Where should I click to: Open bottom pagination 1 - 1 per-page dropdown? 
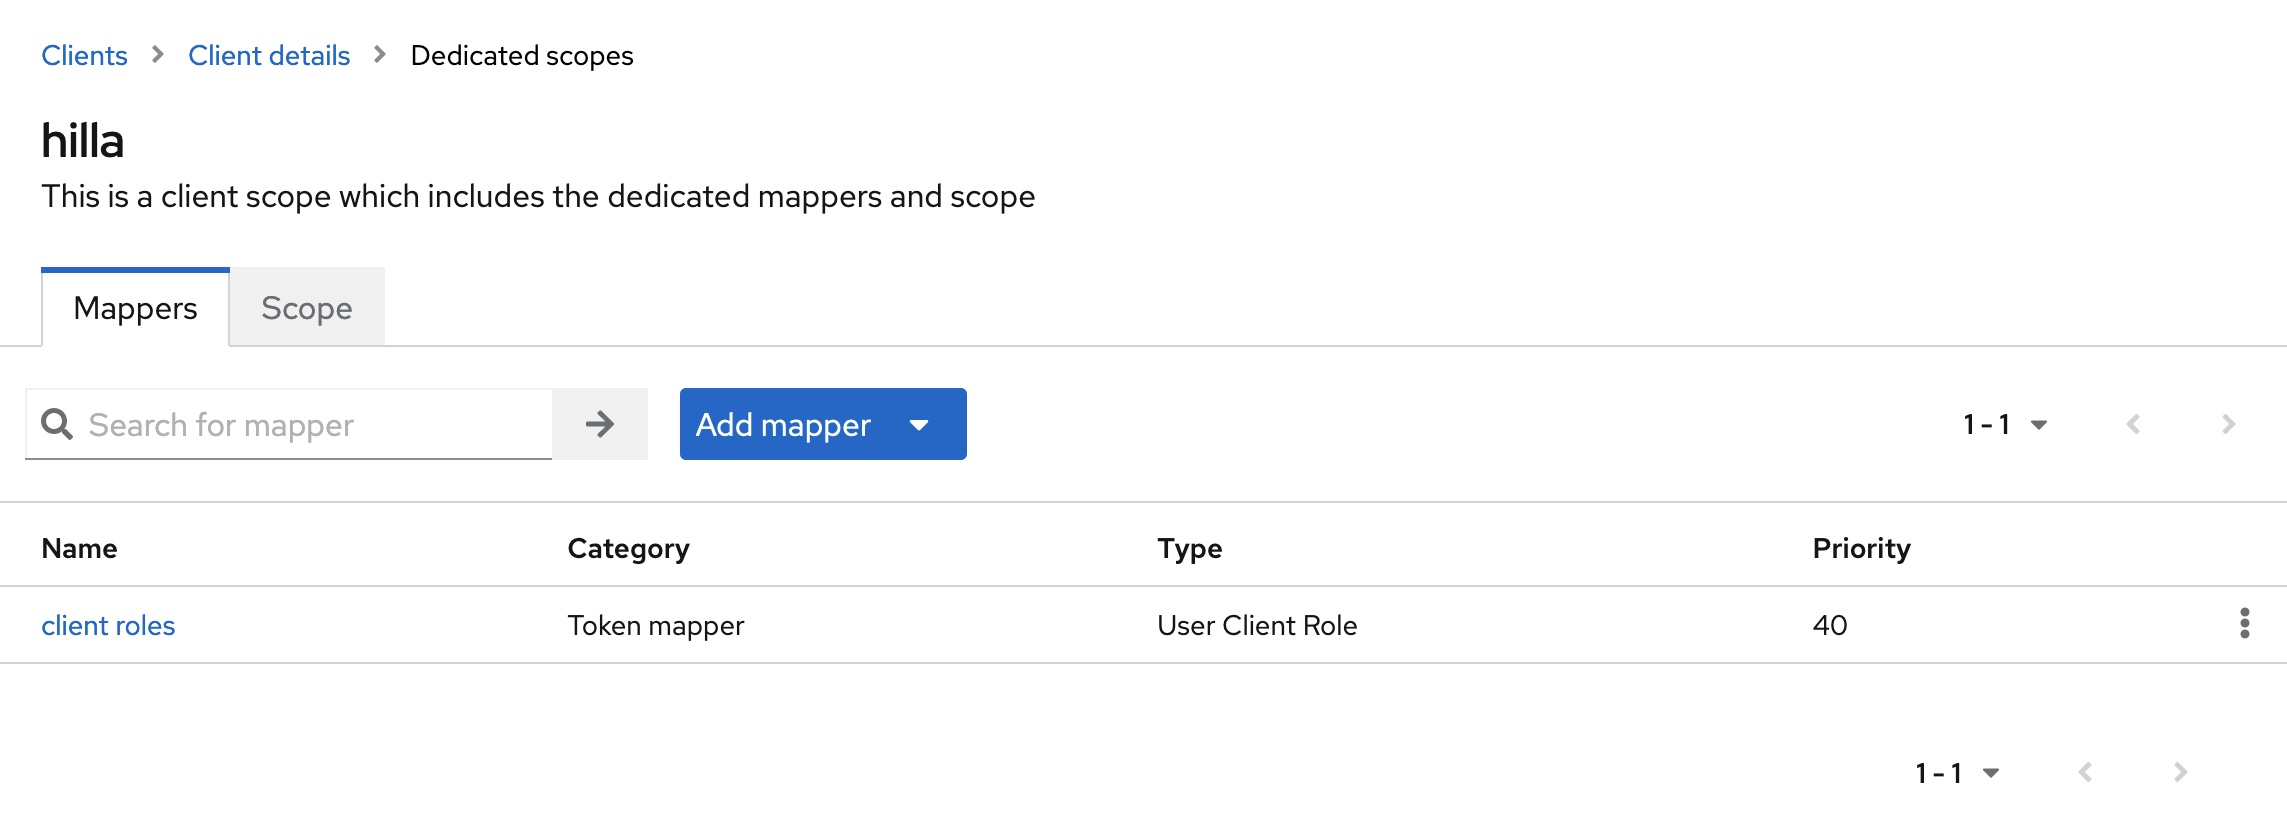tap(1957, 773)
